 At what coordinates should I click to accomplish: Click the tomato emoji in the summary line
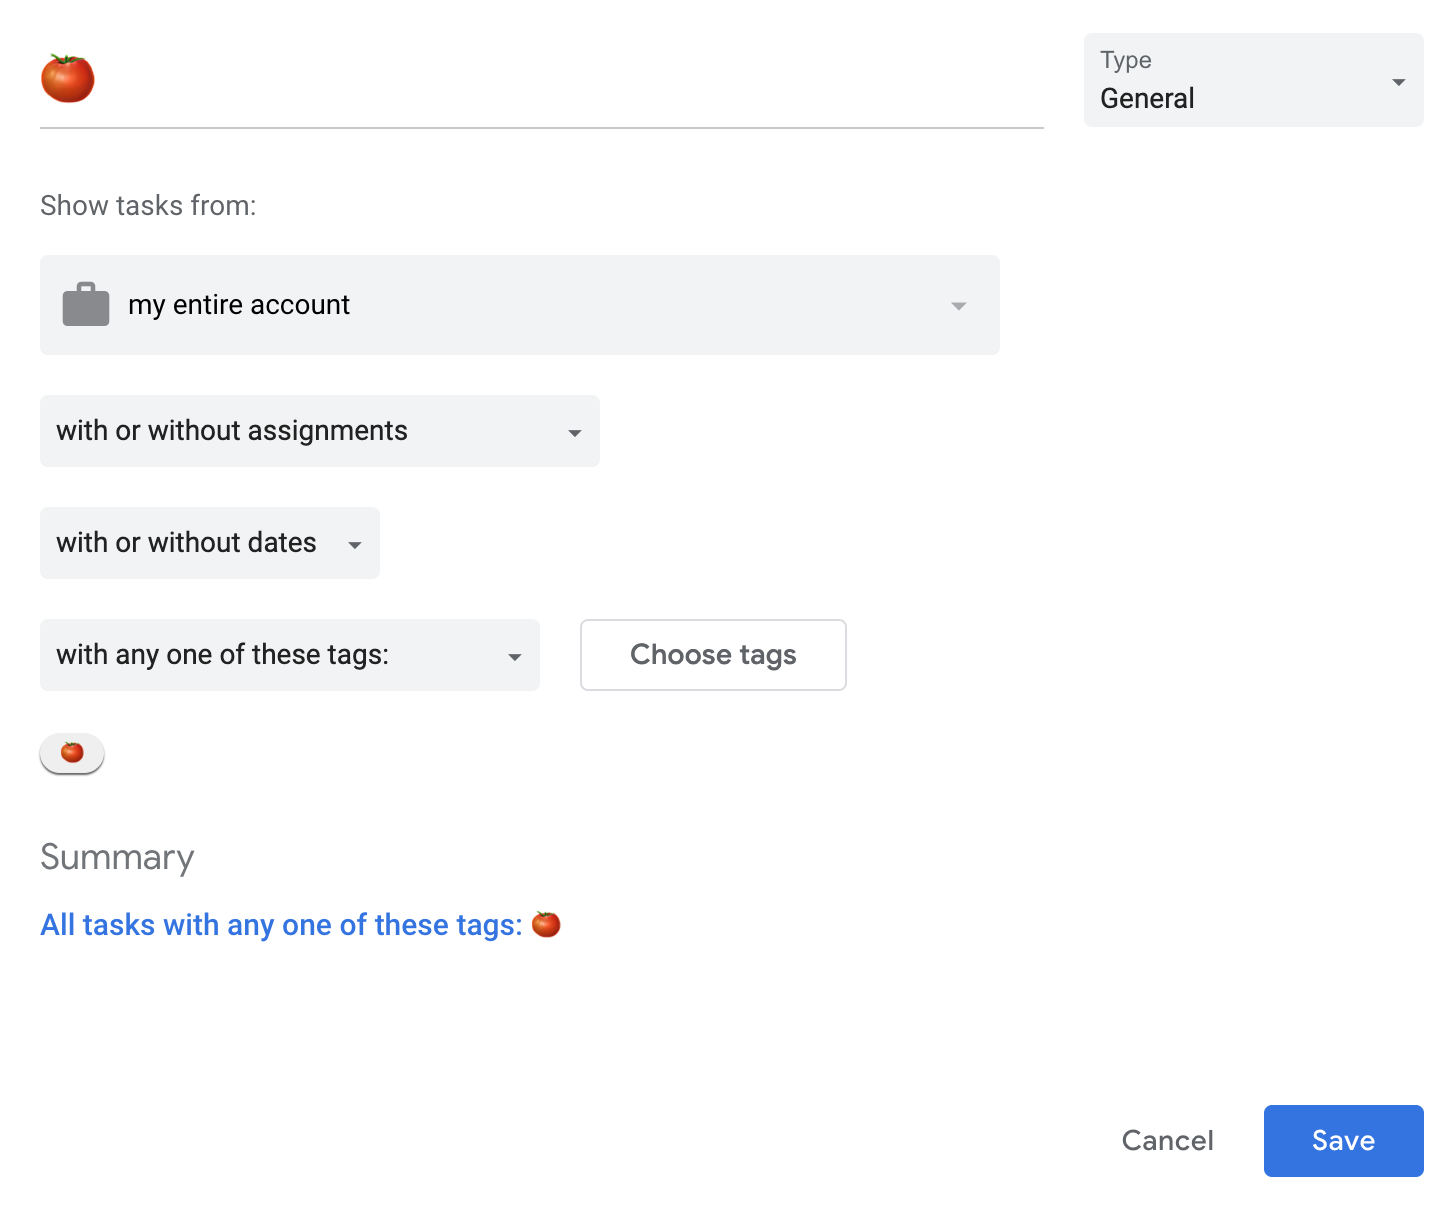pyautogui.click(x=546, y=924)
